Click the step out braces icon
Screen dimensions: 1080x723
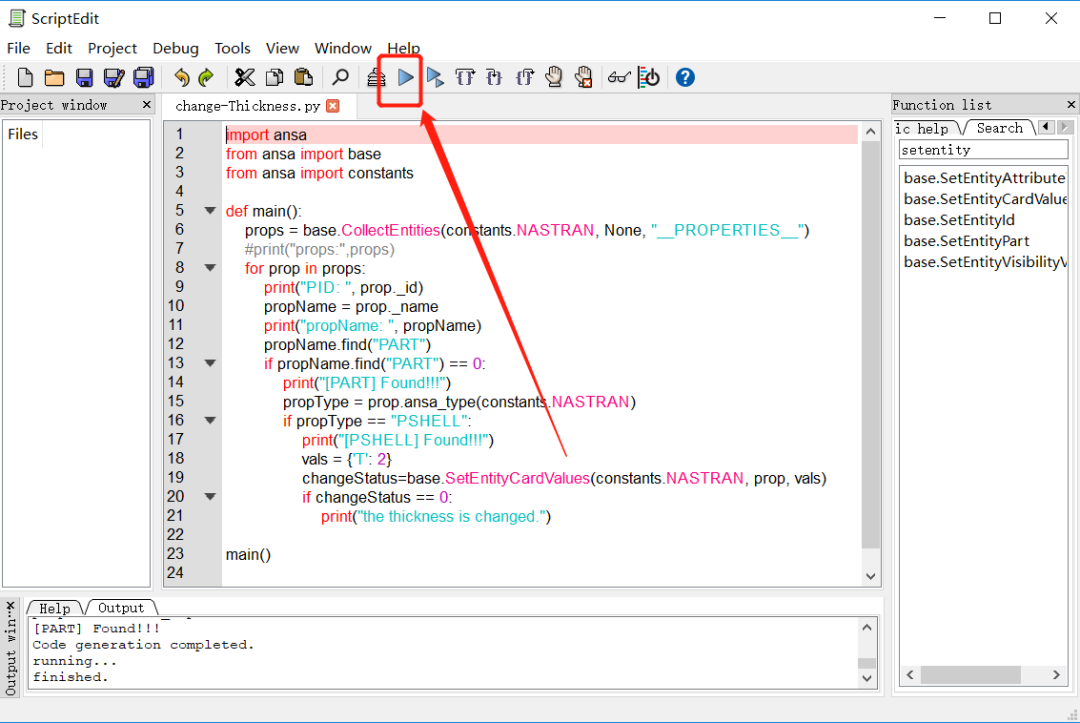(x=524, y=77)
